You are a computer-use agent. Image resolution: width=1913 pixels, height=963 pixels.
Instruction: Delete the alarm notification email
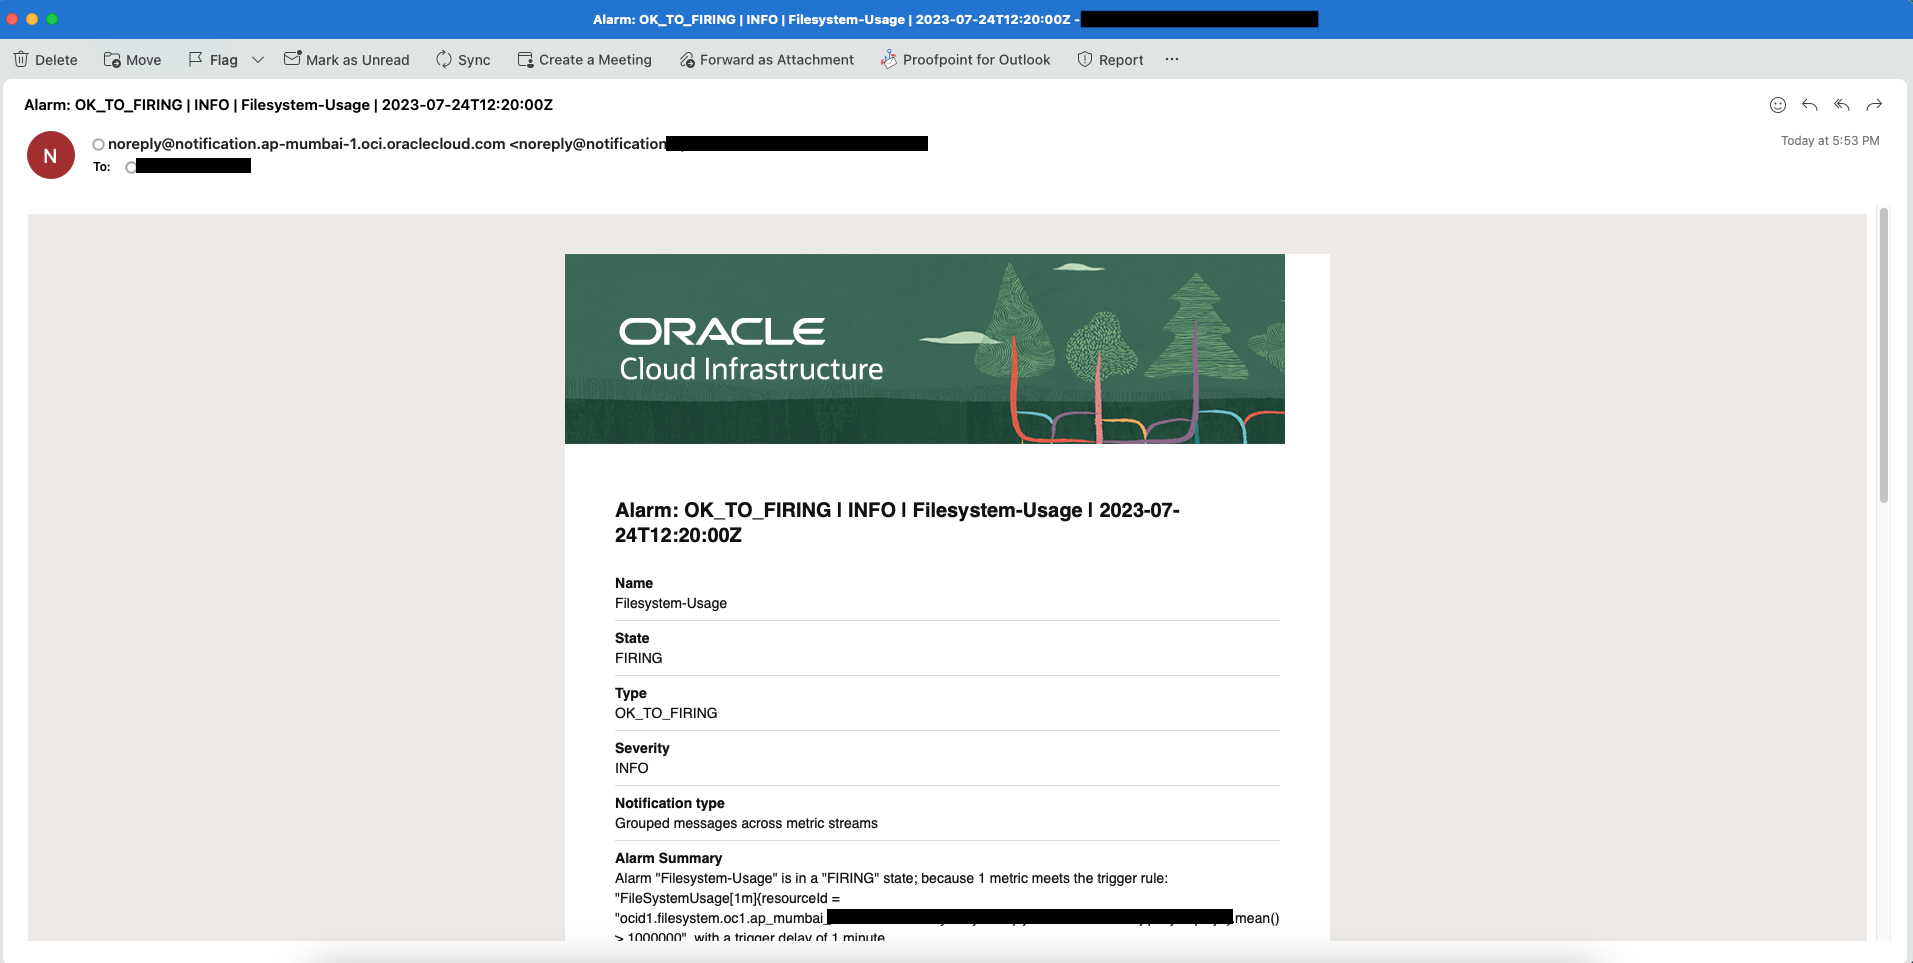(45, 59)
